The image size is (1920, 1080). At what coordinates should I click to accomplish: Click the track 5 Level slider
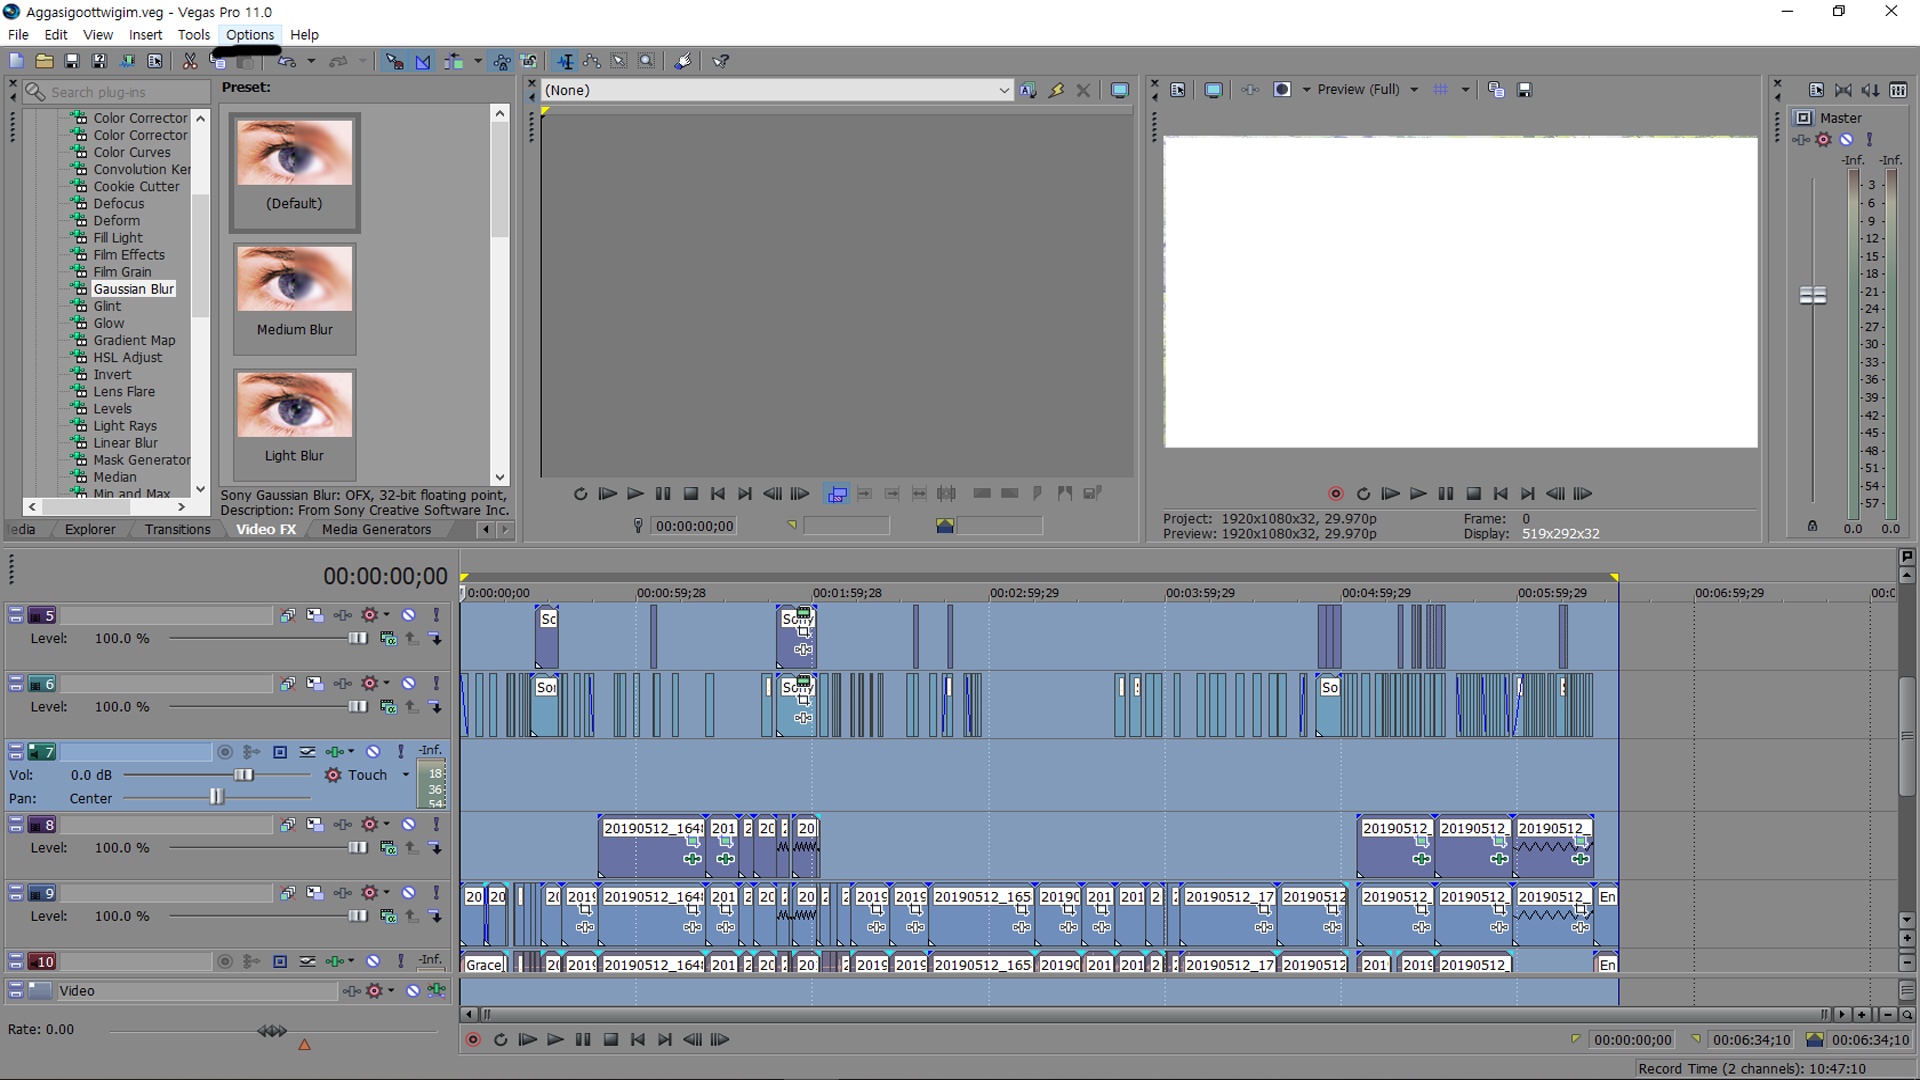357,639
